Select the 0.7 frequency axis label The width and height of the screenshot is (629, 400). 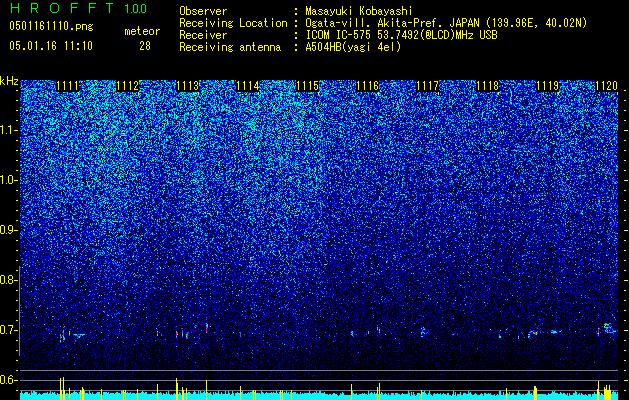tap(8, 330)
